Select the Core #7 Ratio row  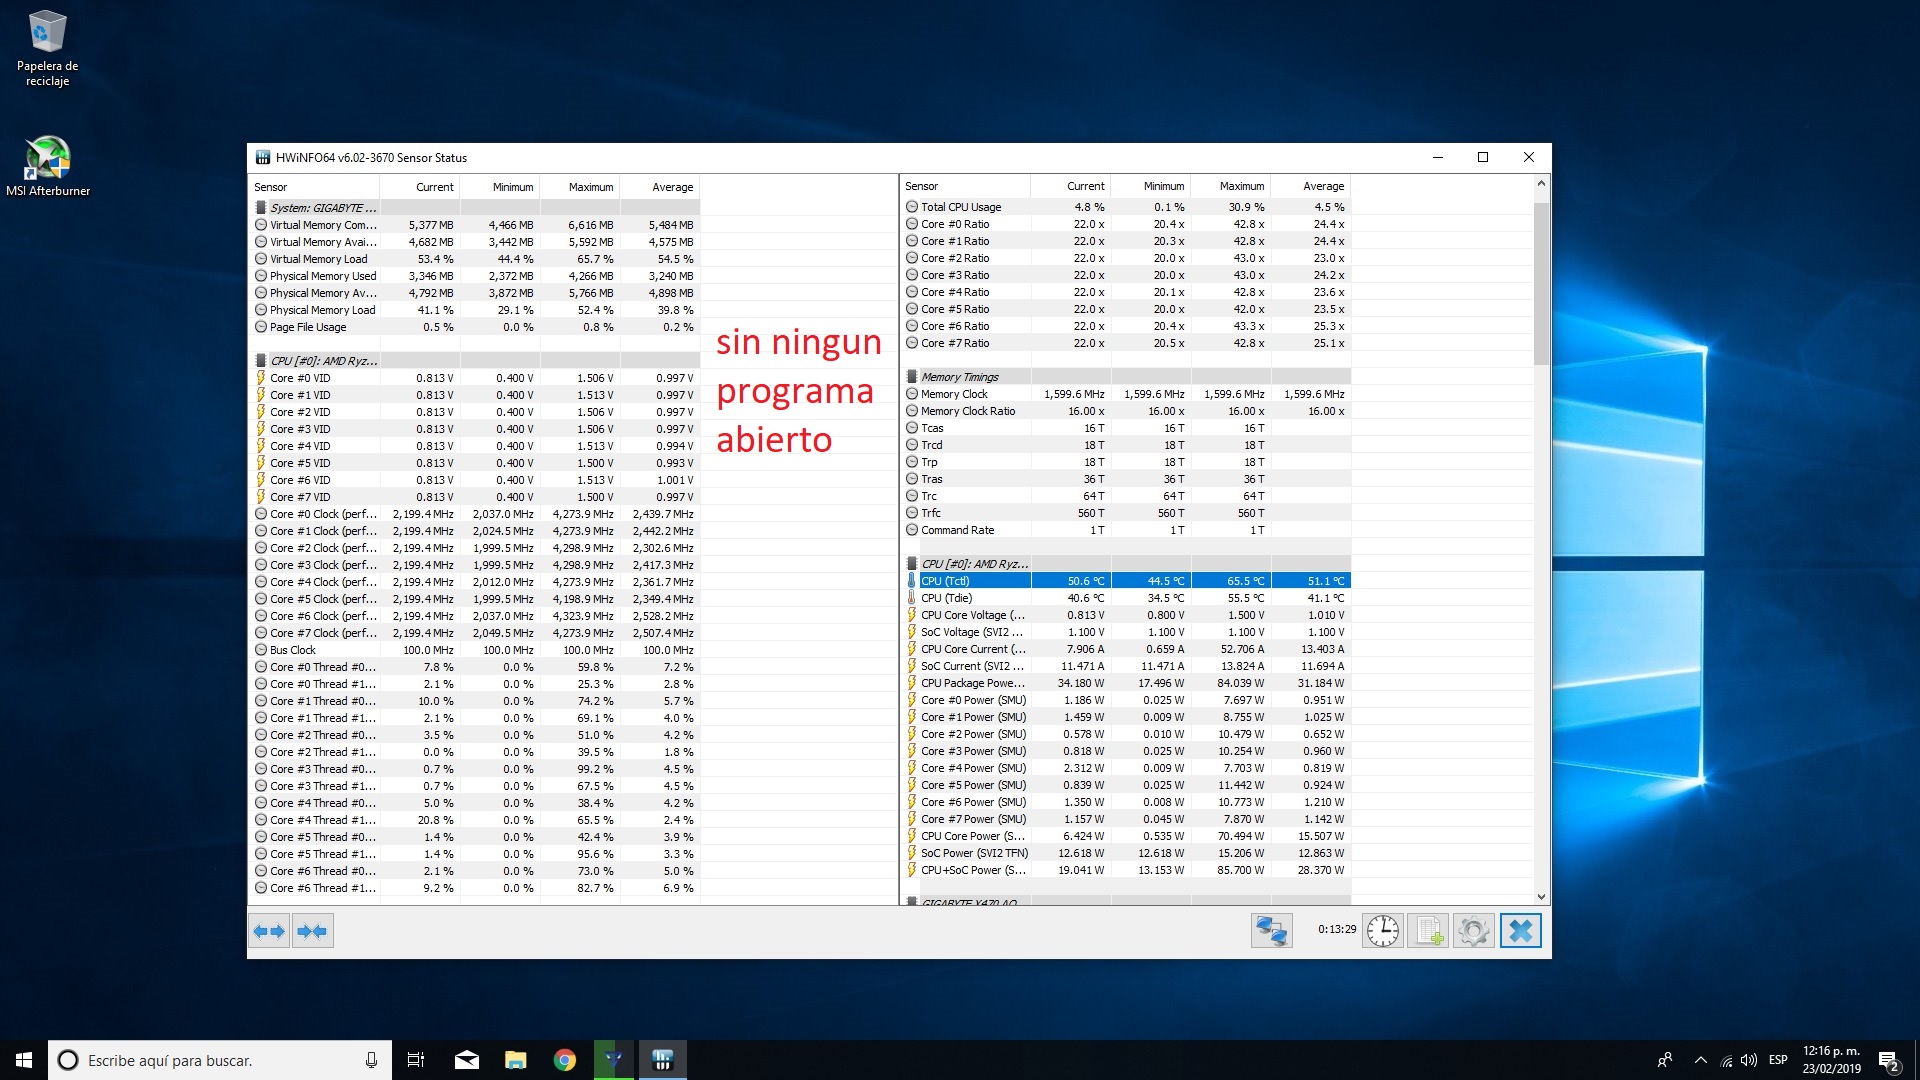pos(1126,343)
